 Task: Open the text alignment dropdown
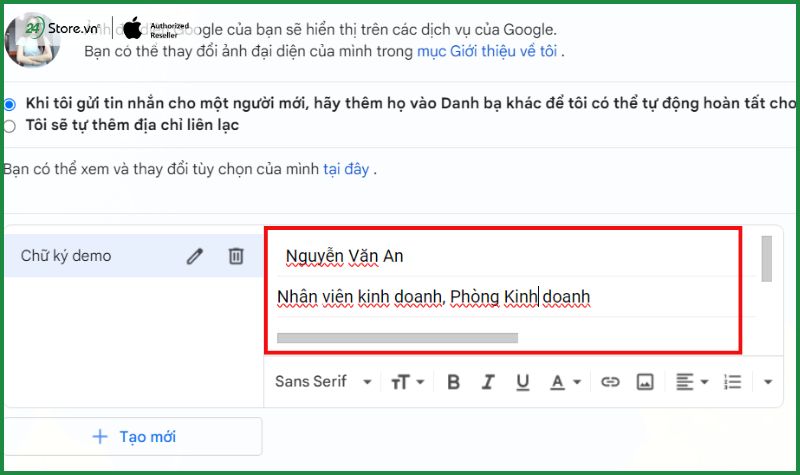point(692,382)
